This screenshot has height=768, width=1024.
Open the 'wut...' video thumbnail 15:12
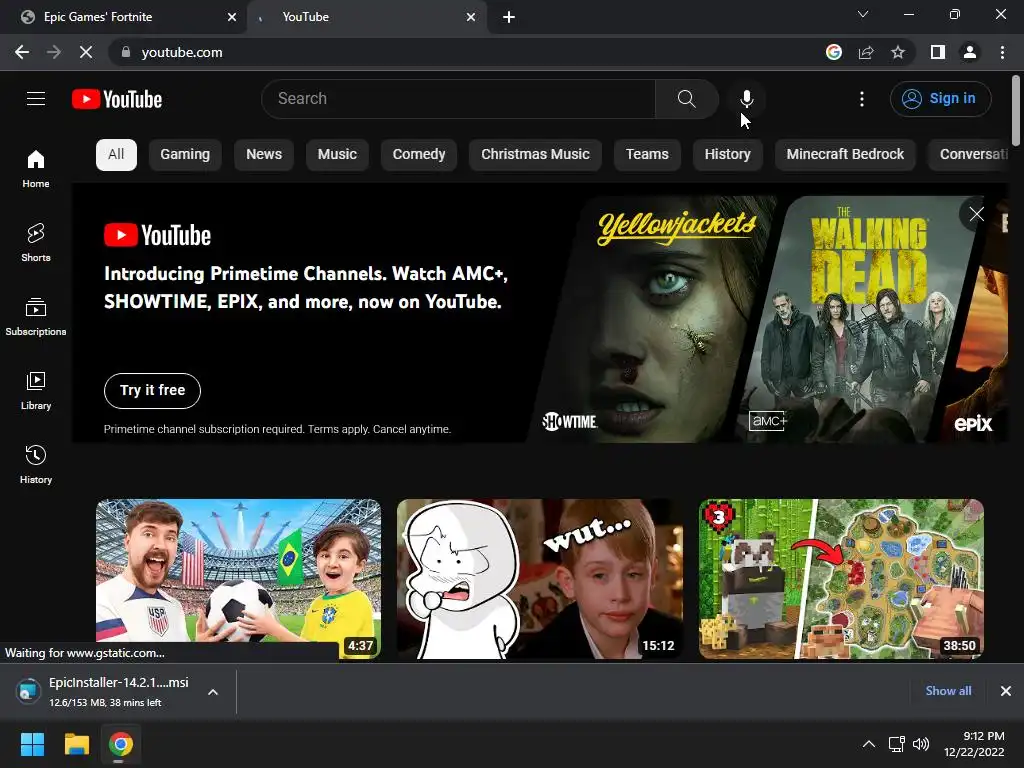(x=540, y=579)
